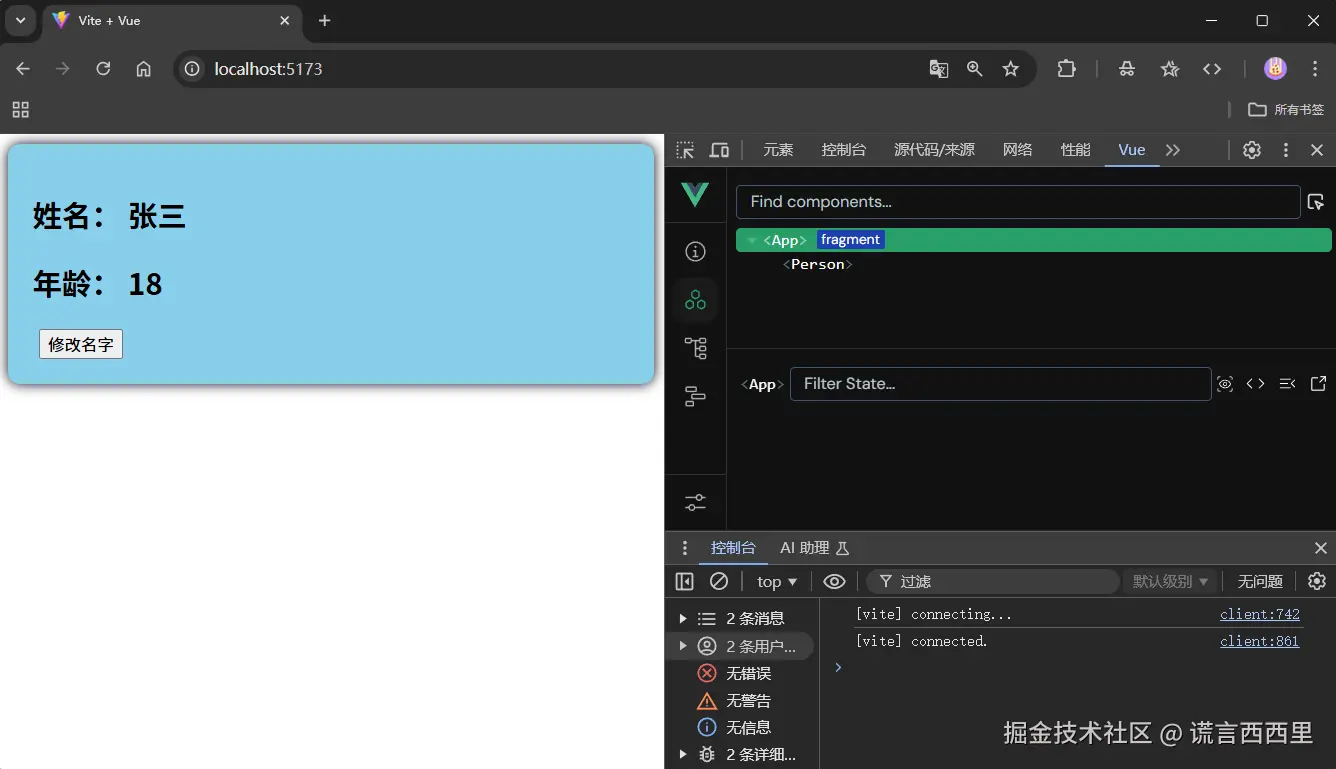Show more DevTools tabs chevron

pos(1173,150)
